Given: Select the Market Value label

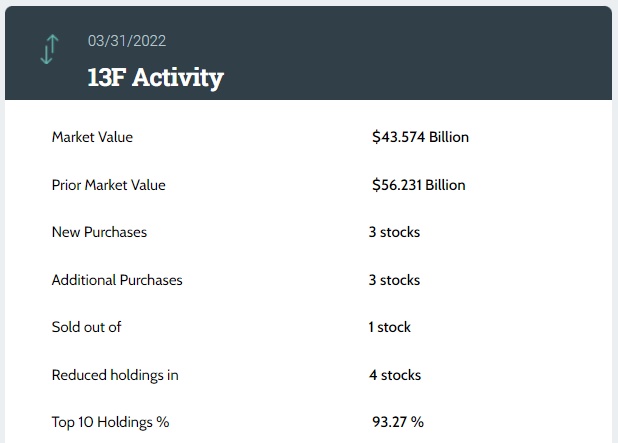Looking at the screenshot, I should [92, 137].
